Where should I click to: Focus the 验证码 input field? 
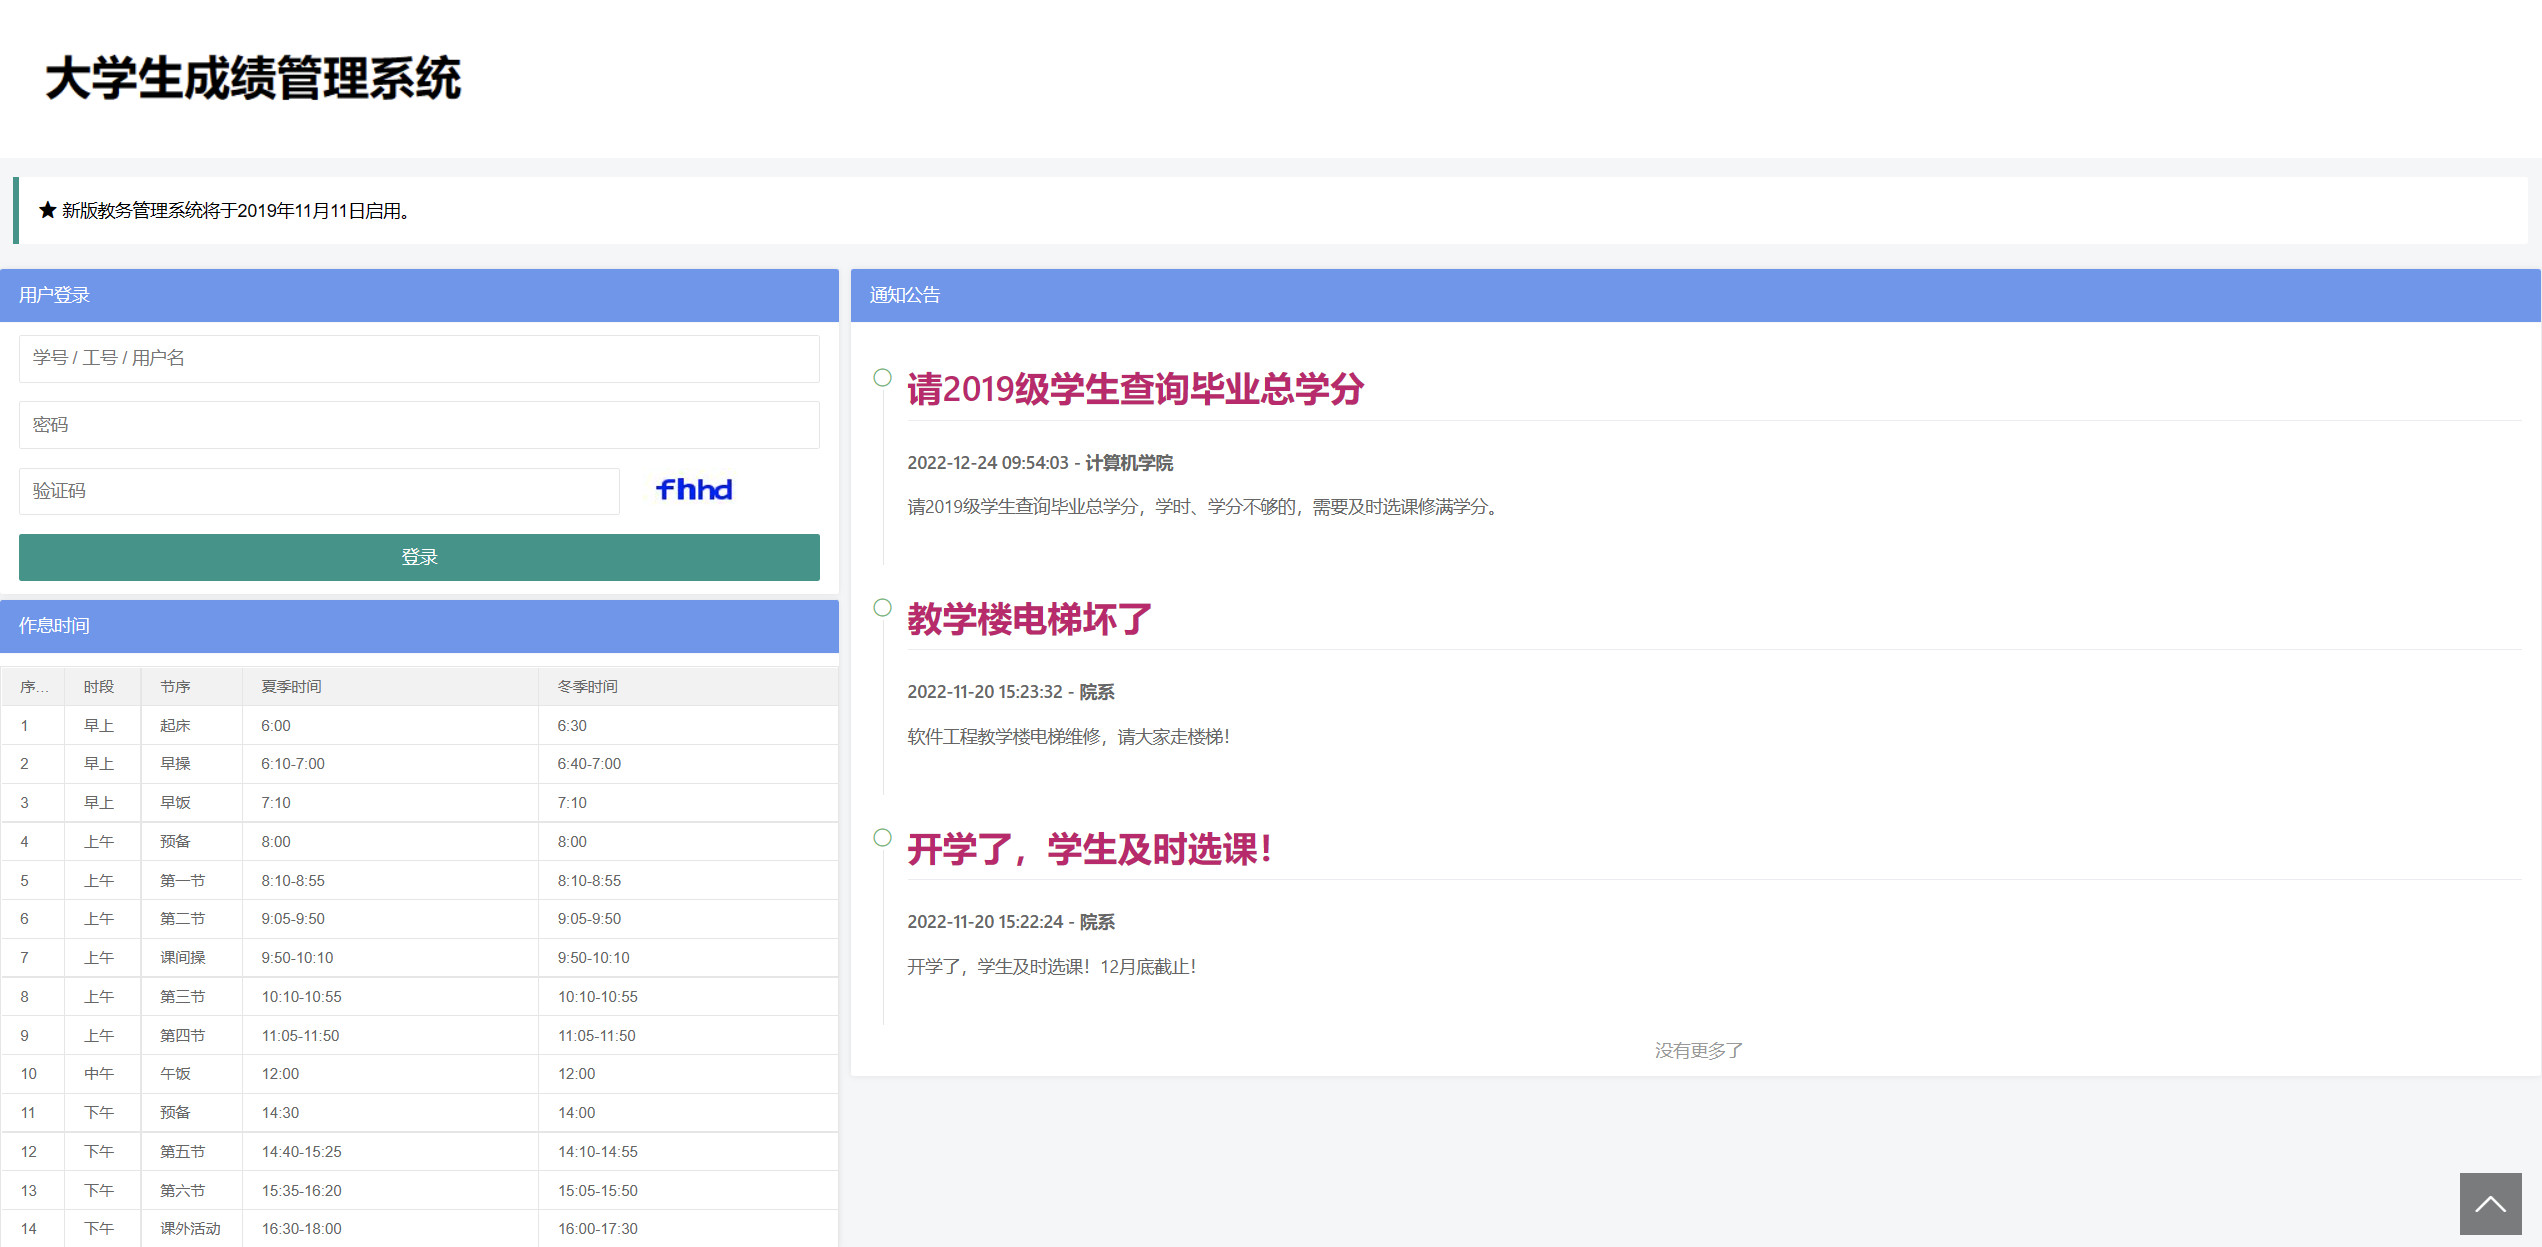point(319,491)
